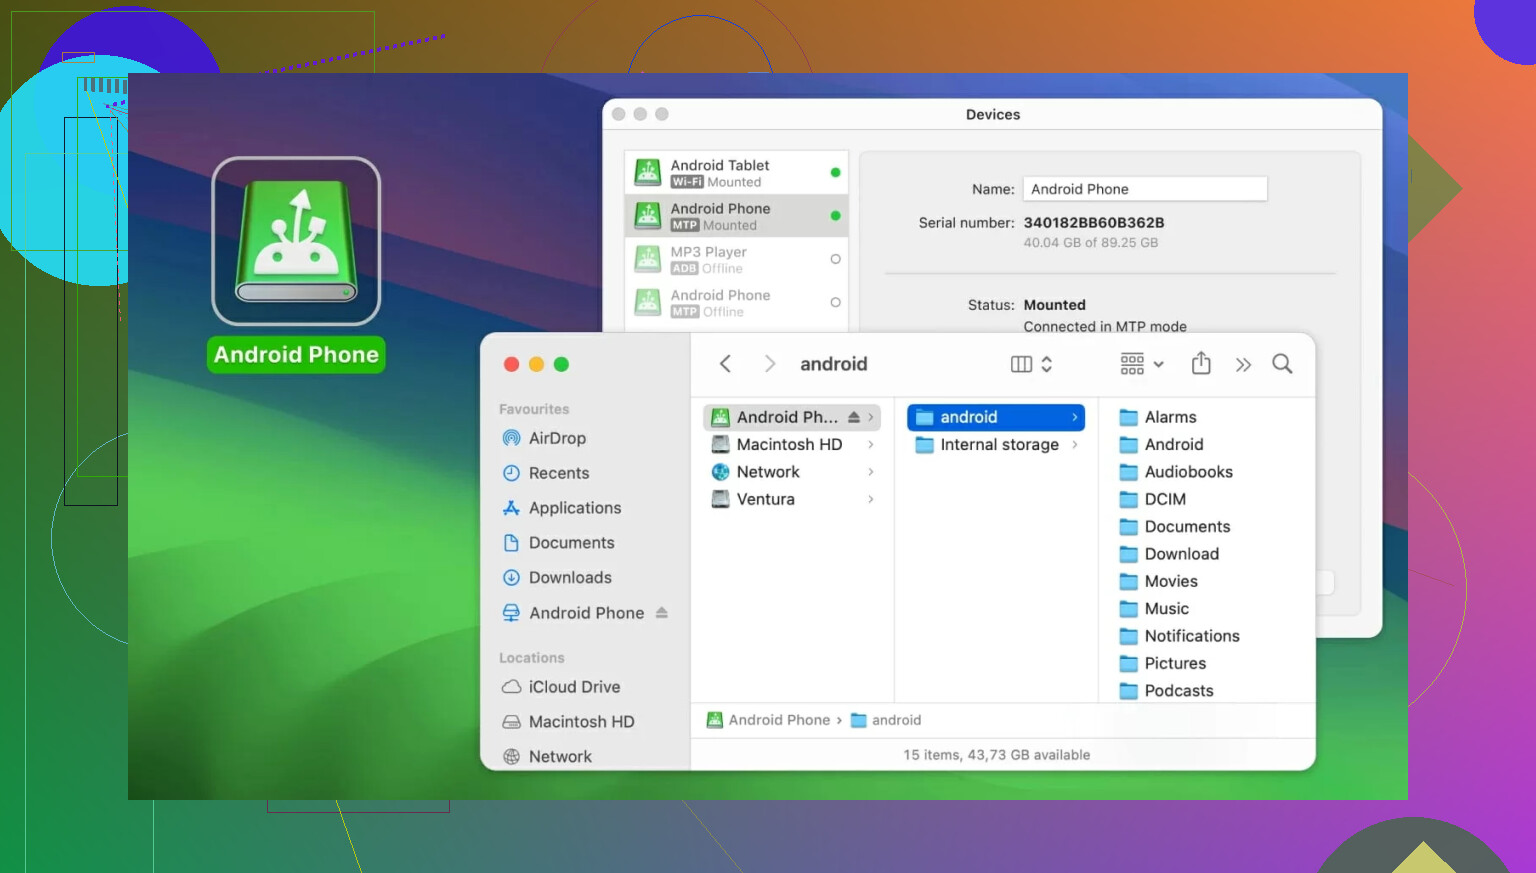Viewport: 1536px width, 873px height.
Task: Open the DCIM folder
Action: (1164, 499)
